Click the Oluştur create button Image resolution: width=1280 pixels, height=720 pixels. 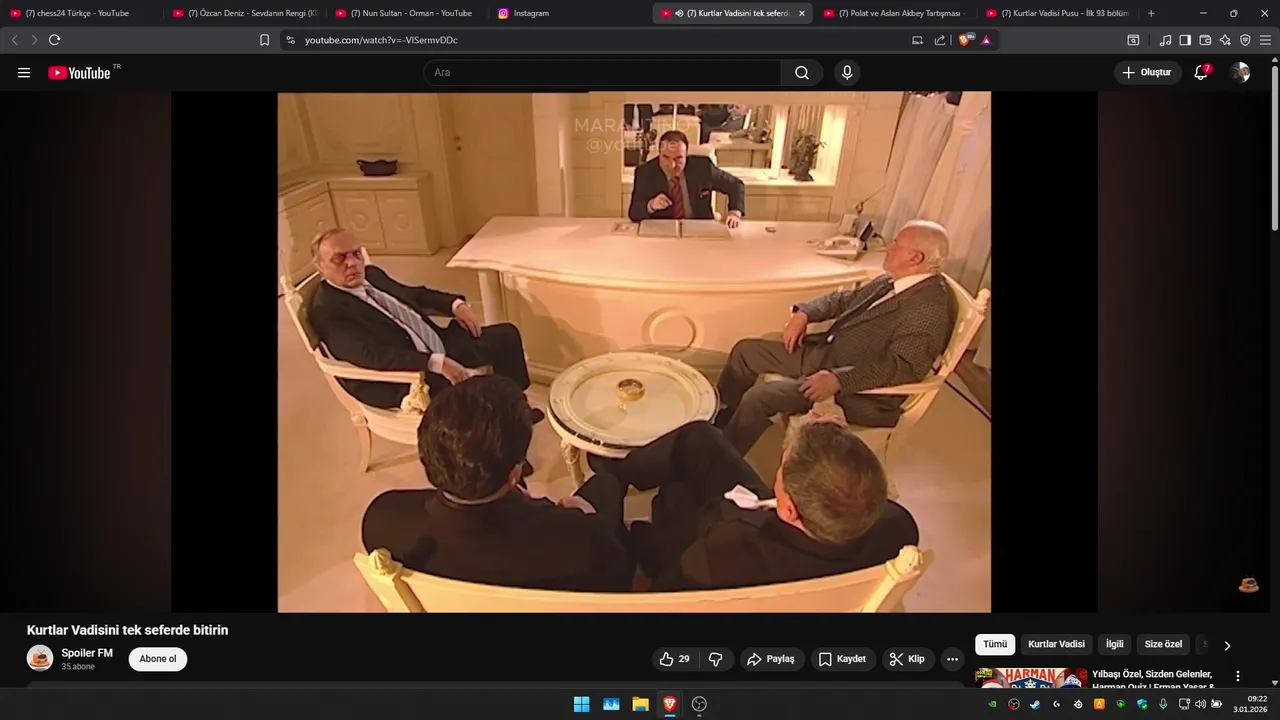[1147, 72]
